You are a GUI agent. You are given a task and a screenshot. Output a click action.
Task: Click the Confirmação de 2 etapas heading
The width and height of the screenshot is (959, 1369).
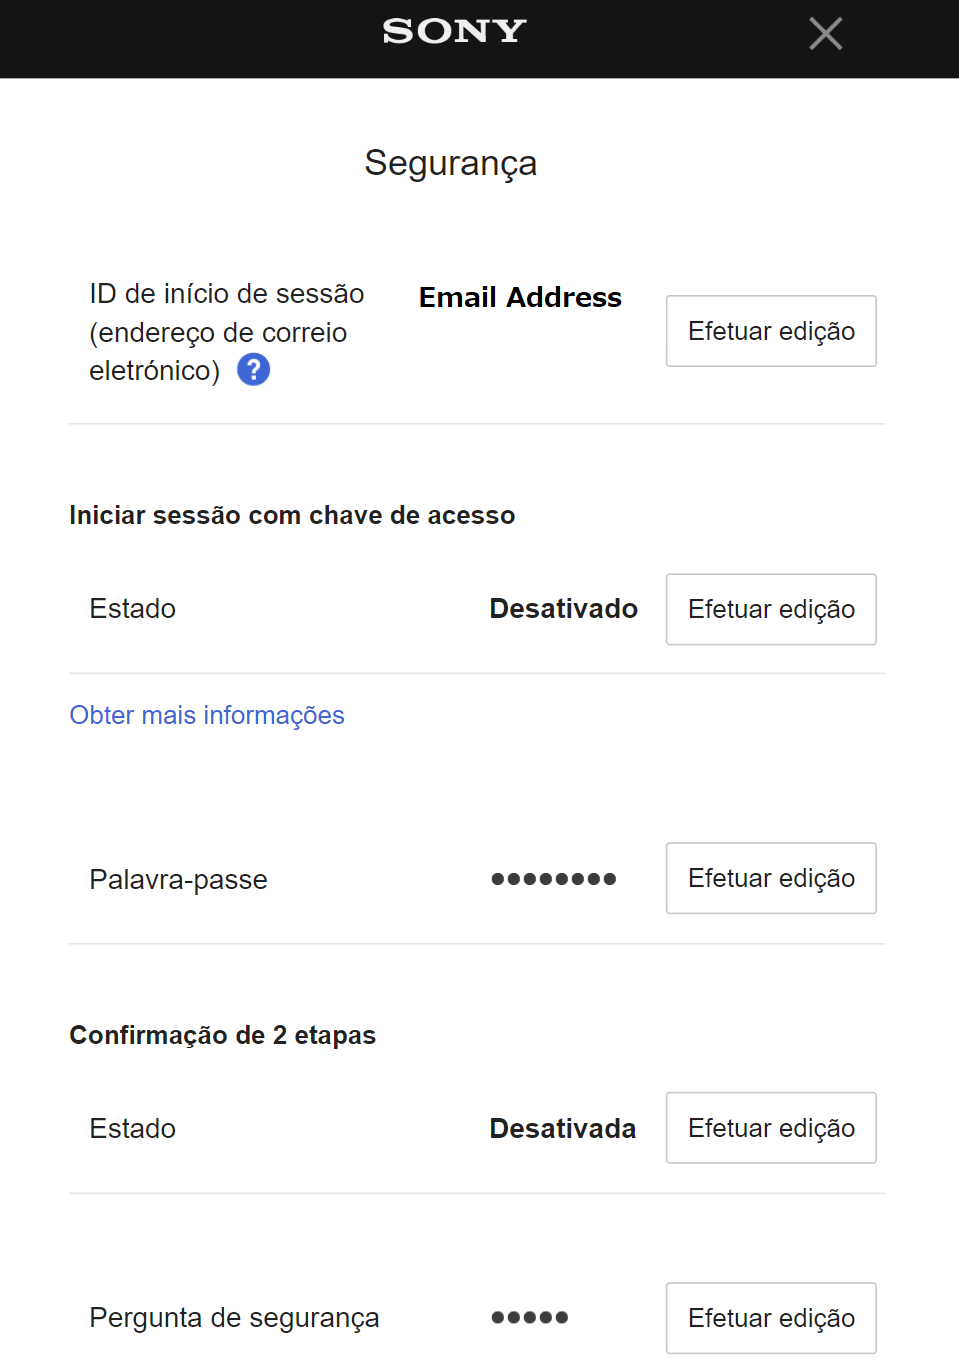(x=222, y=1035)
